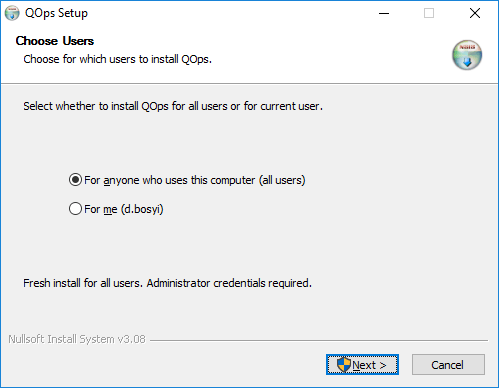Select the all users radio circle

pyautogui.click(x=75, y=180)
